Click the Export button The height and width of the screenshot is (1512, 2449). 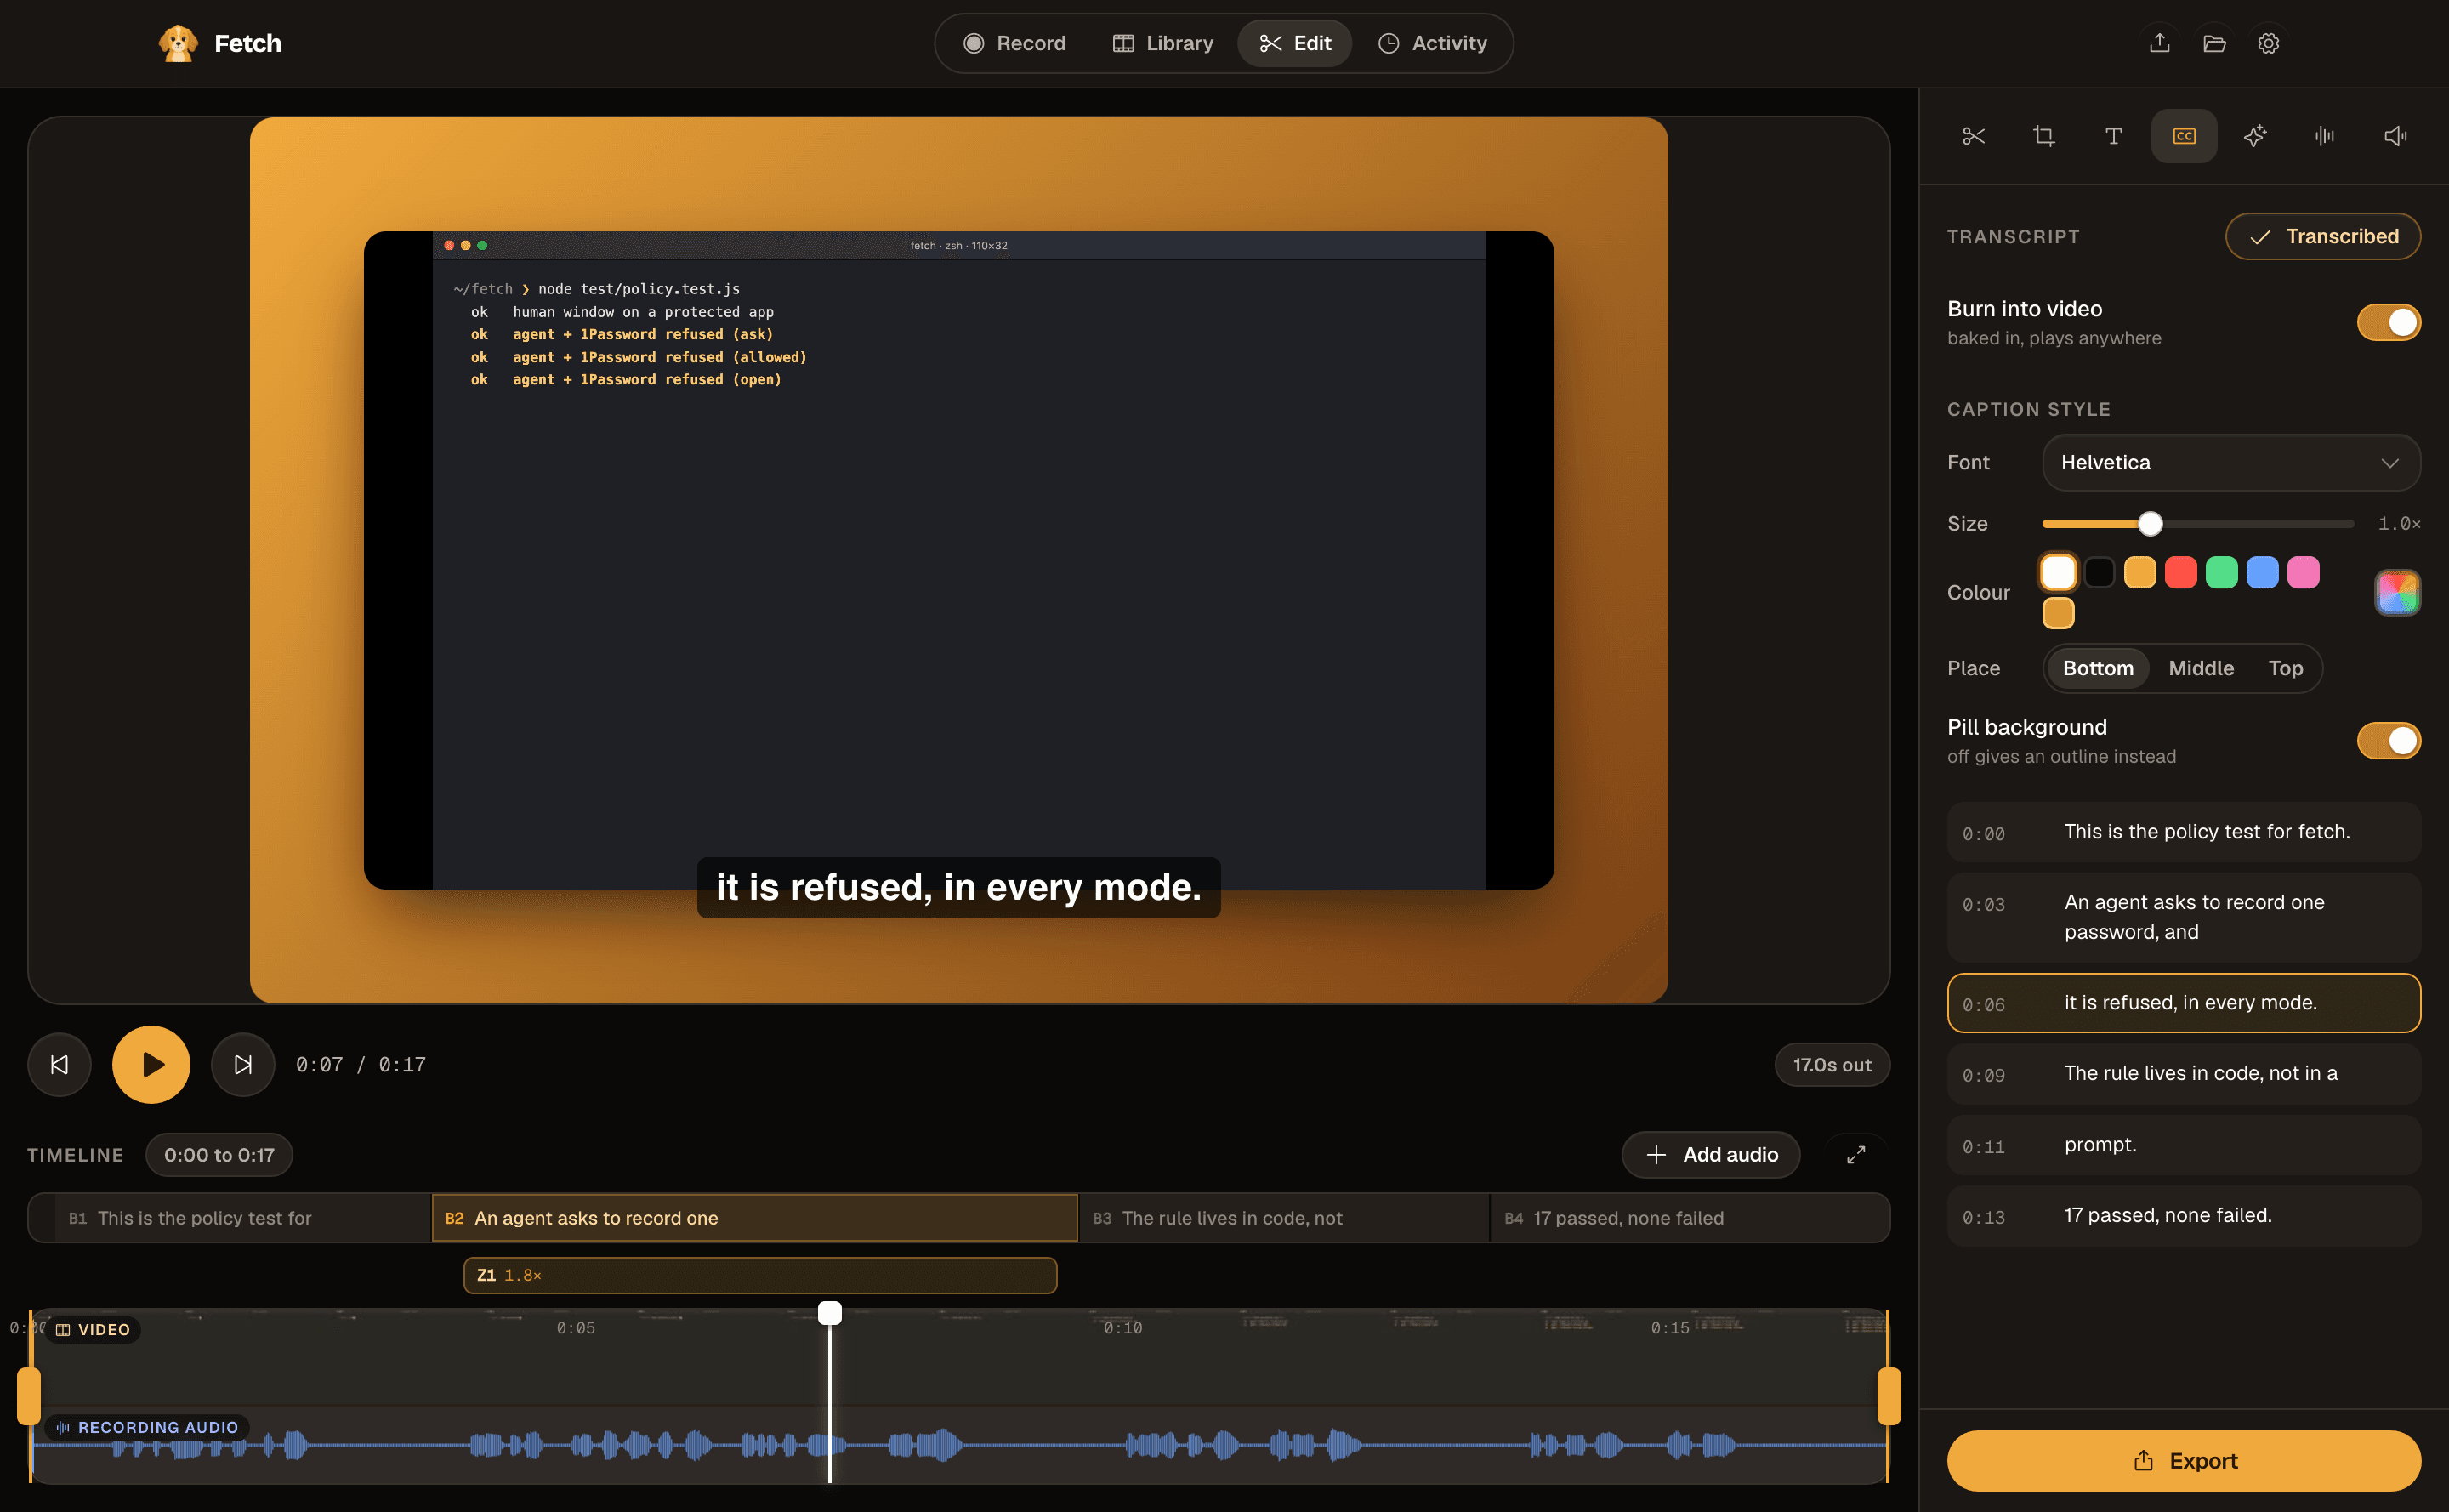pos(2183,1460)
